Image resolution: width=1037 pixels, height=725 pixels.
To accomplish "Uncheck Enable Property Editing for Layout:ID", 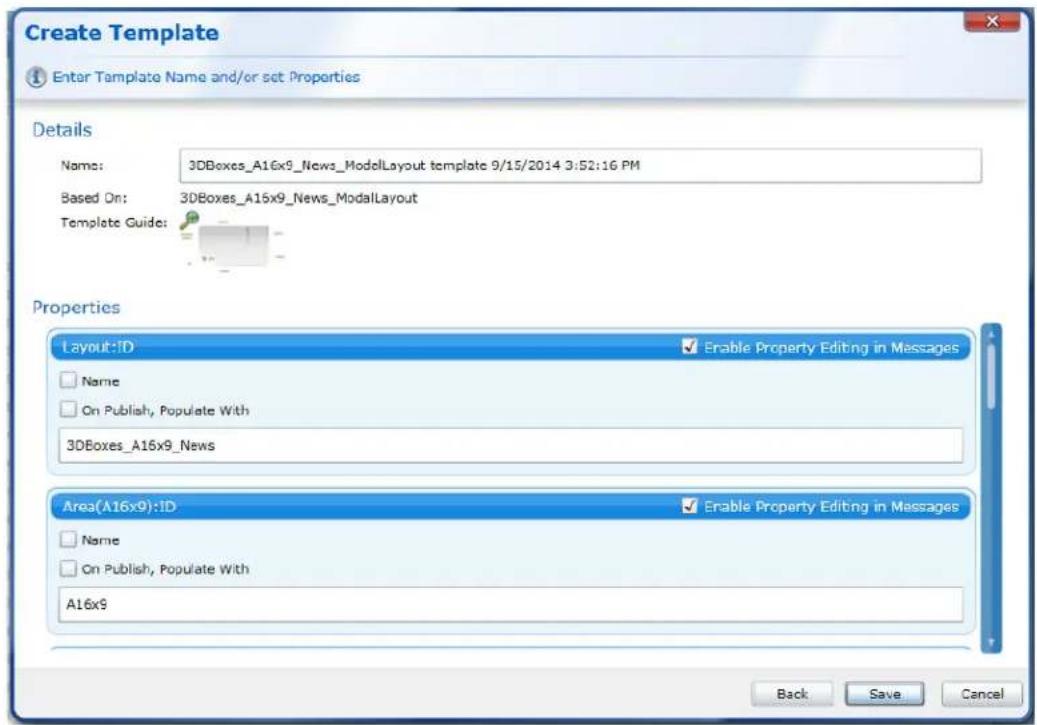I will coord(689,347).
